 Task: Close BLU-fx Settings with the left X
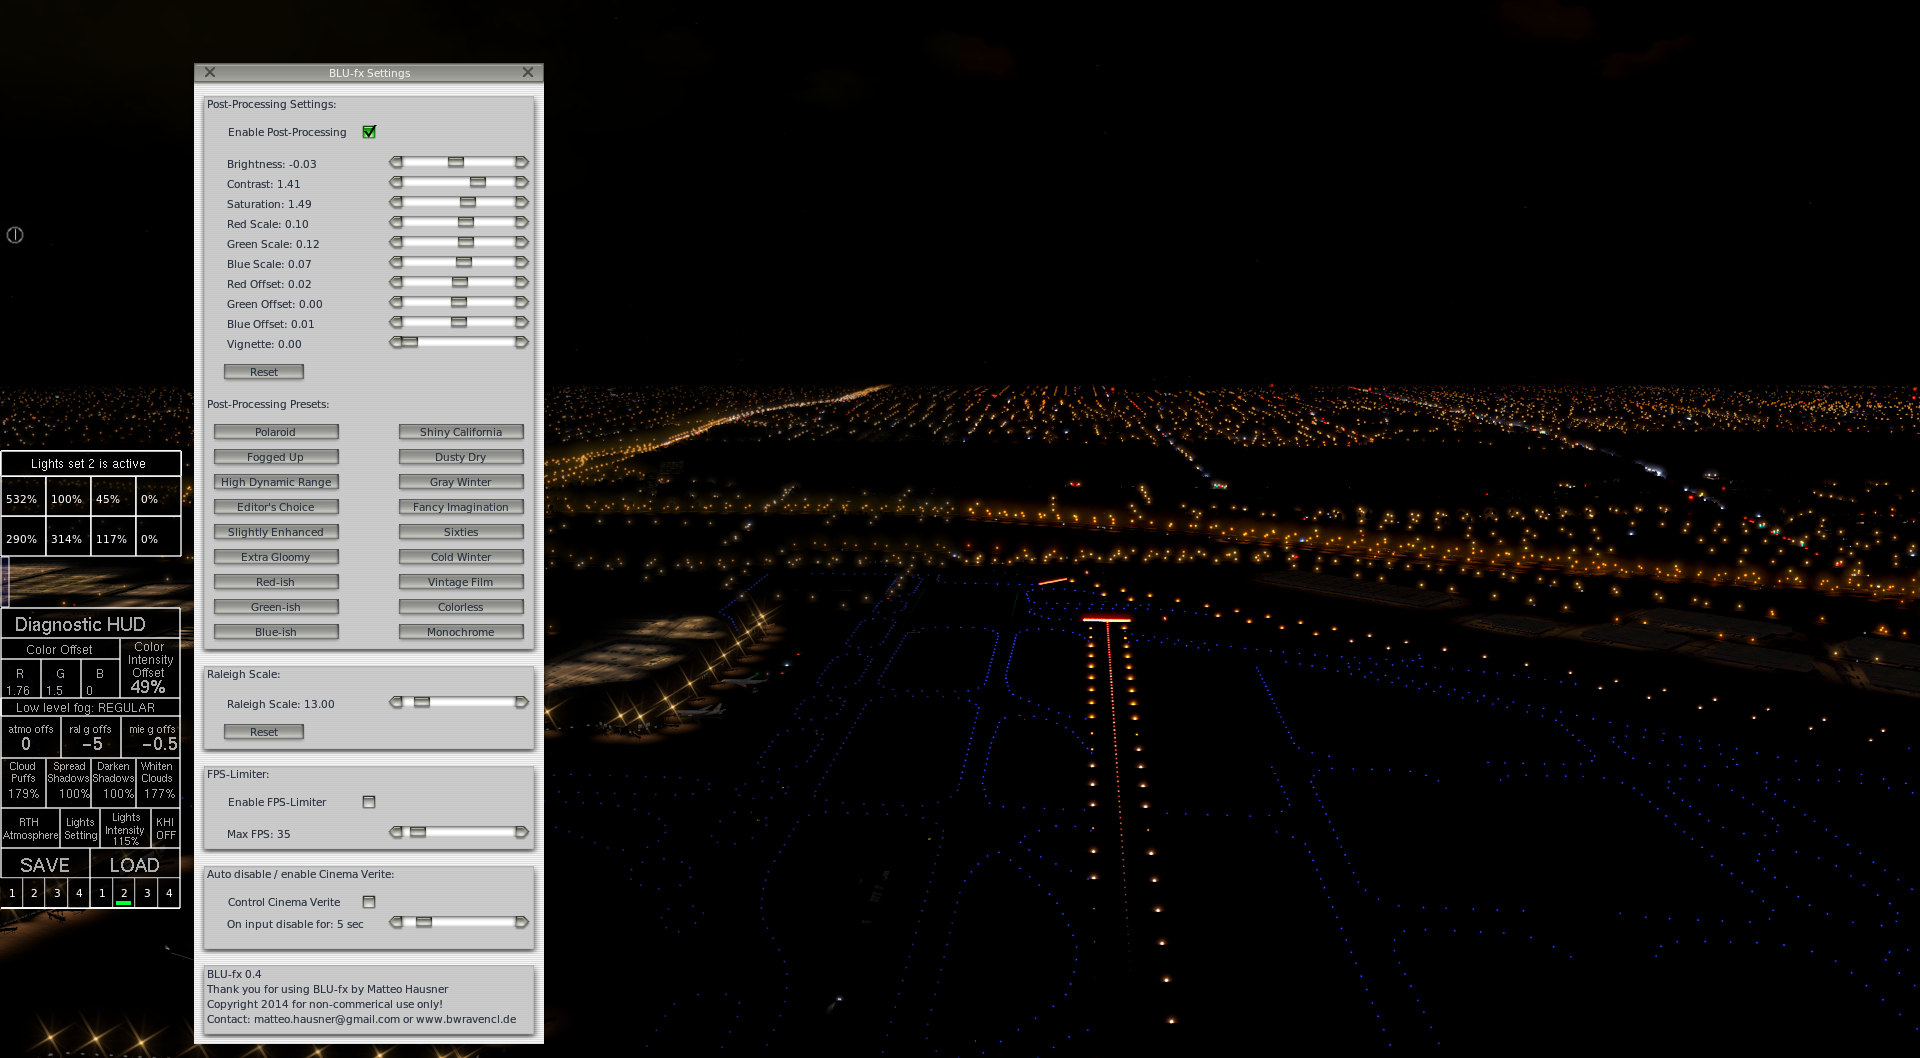[x=210, y=72]
